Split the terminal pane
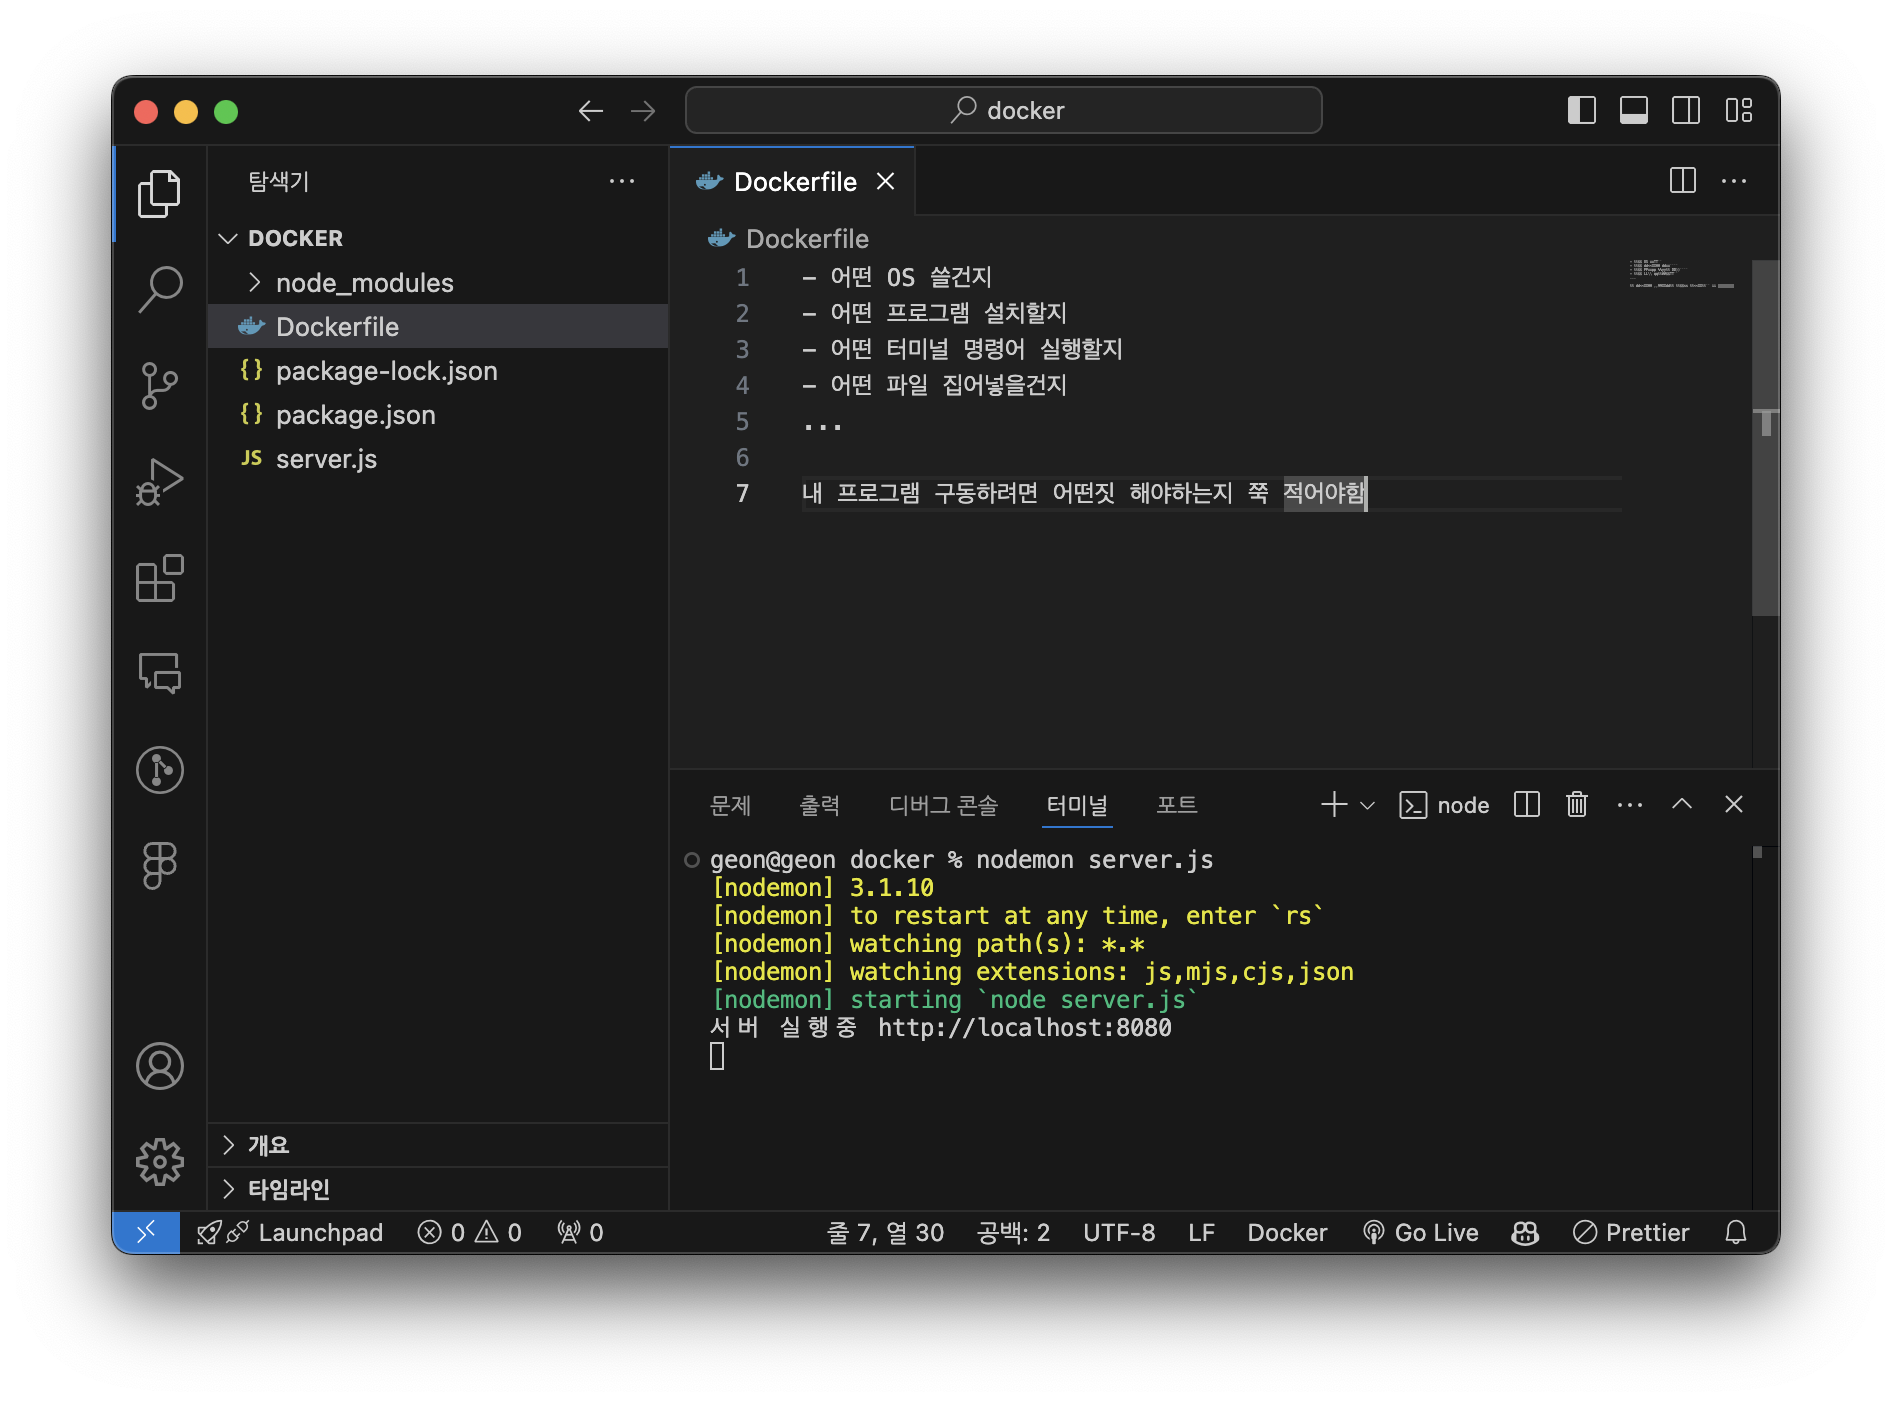1892x1402 pixels. click(x=1527, y=805)
